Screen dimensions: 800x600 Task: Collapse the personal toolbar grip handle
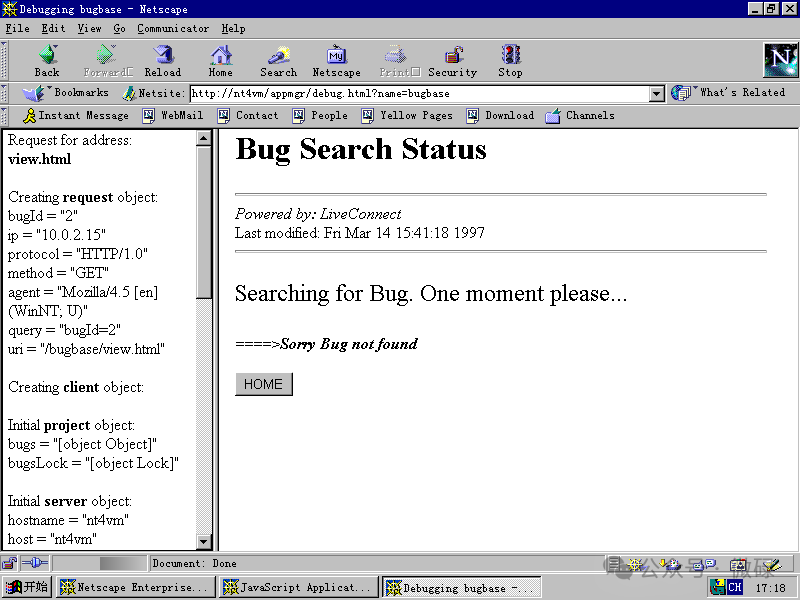click(x=4, y=116)
